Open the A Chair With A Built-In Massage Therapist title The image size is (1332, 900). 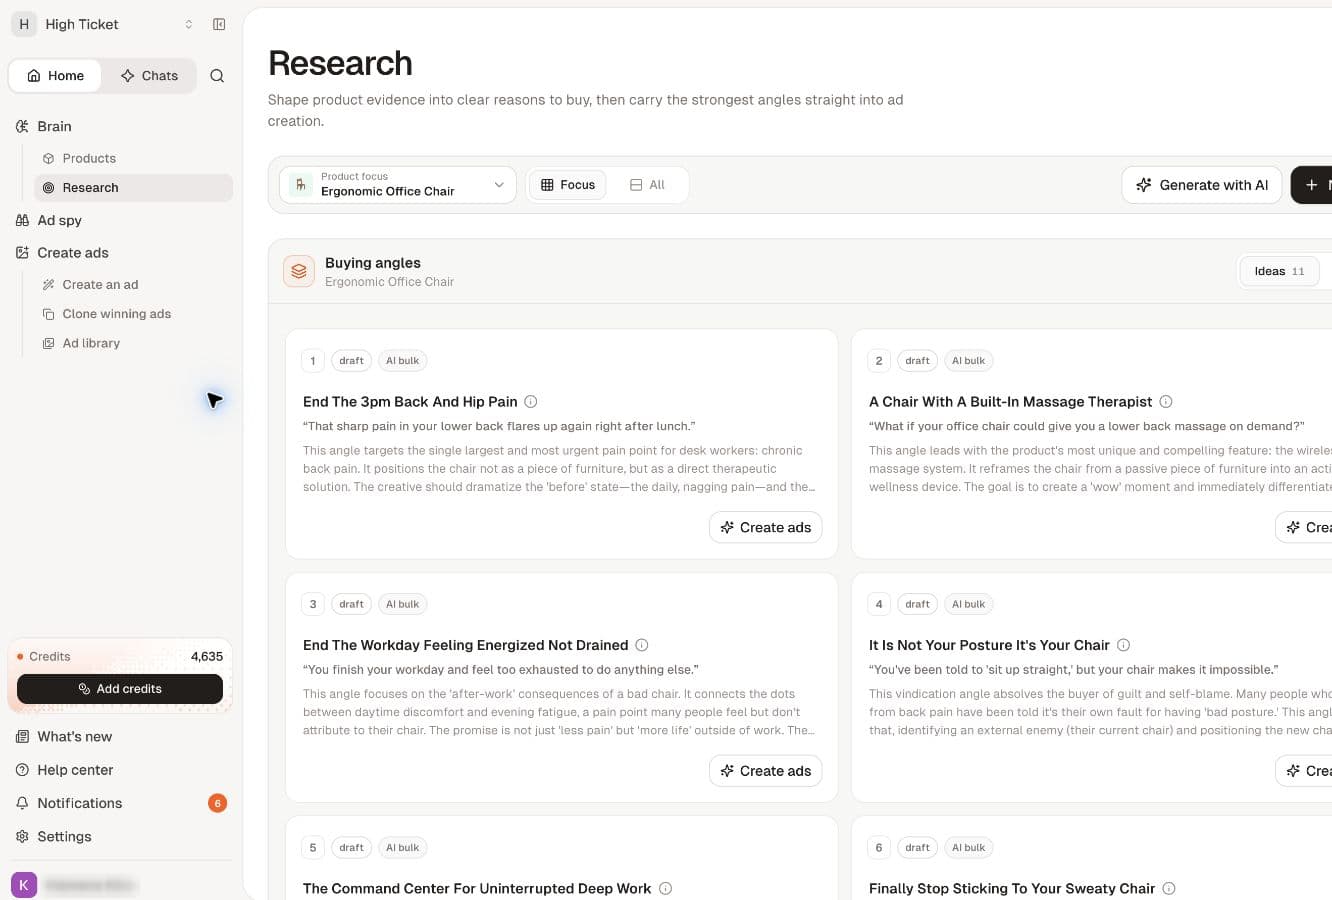1010,402
